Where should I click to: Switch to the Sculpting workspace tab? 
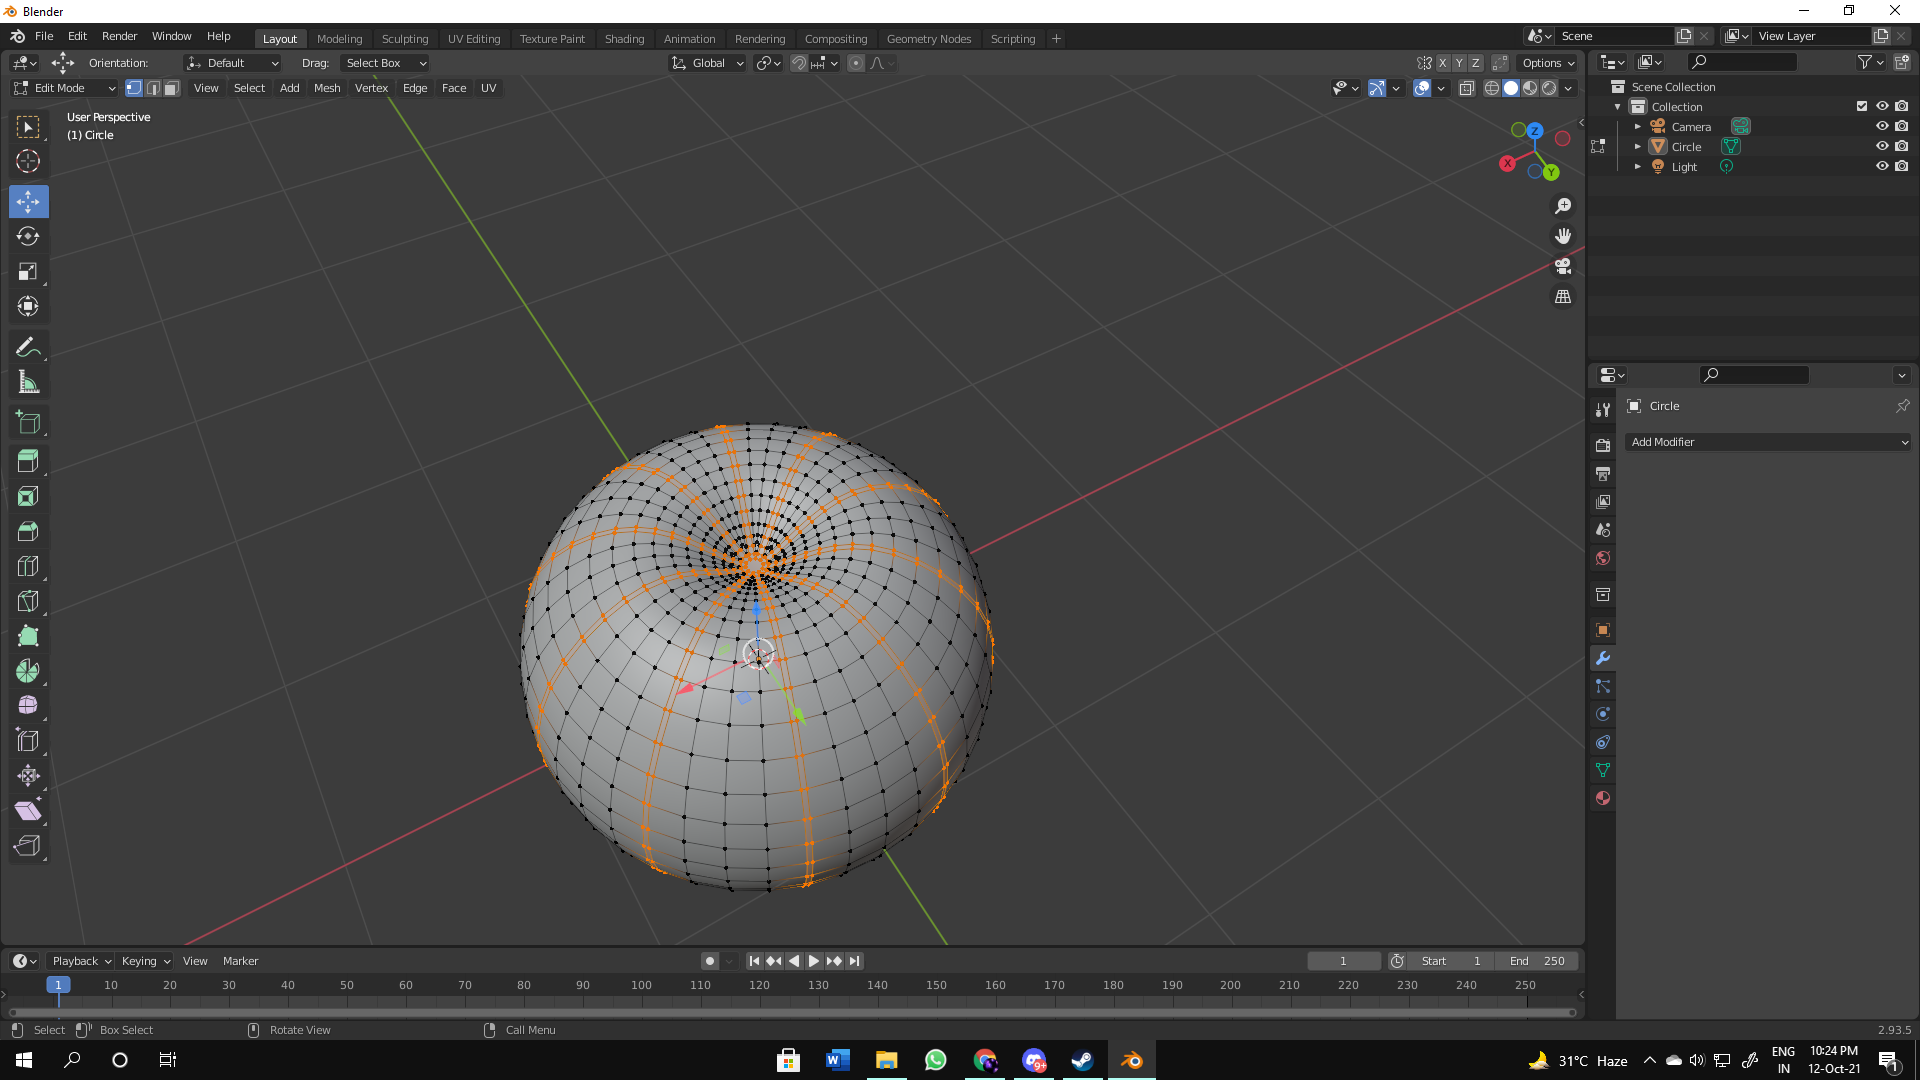pyautogui.click(x=405, y=39)
